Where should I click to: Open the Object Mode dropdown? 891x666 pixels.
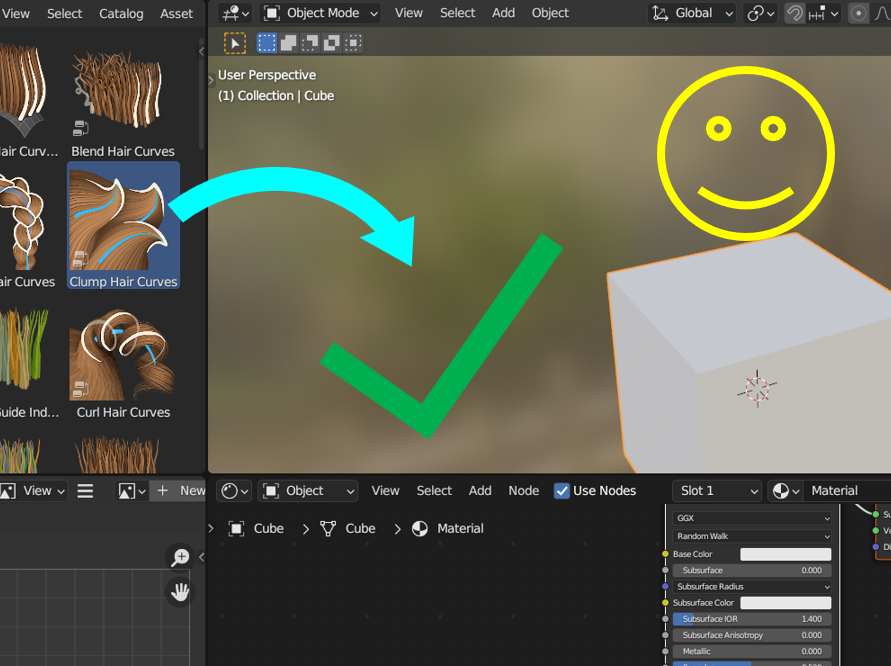[x=320, y=13]
